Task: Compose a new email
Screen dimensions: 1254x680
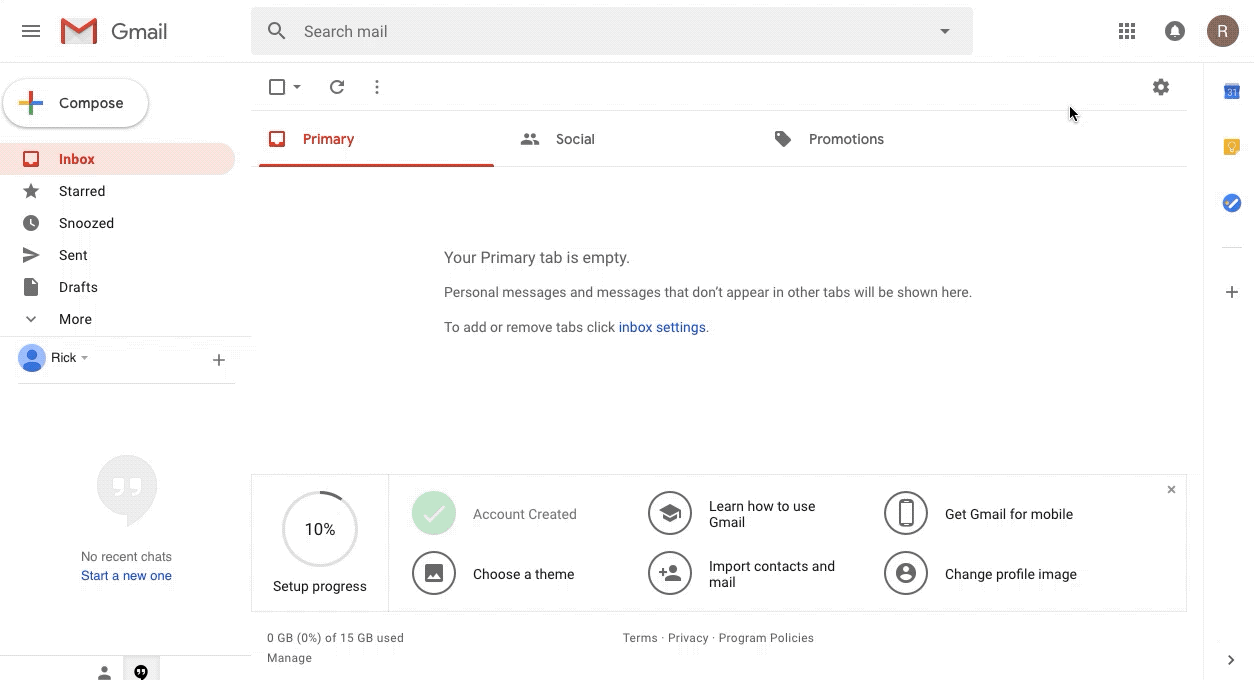Action: [x=76, y=103]
